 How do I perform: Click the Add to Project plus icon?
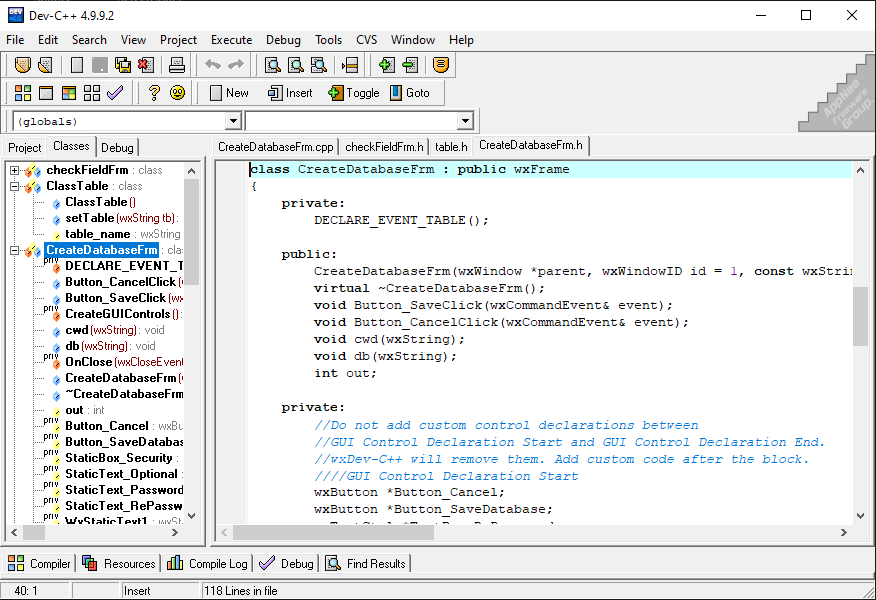pyautogui.click(x=387, y=65)
